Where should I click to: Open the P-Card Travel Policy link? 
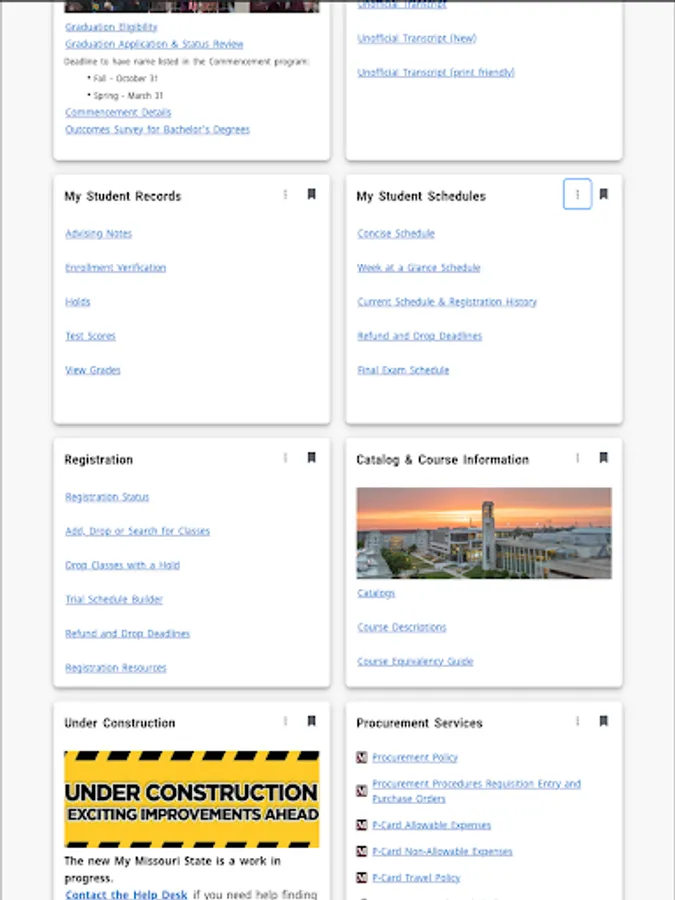(x=416, y=878)
